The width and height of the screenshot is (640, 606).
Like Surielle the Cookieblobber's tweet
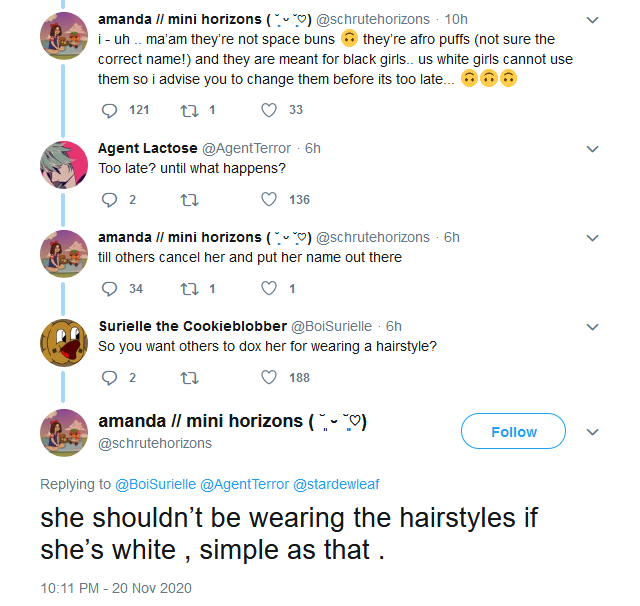[x=268, y=377]
